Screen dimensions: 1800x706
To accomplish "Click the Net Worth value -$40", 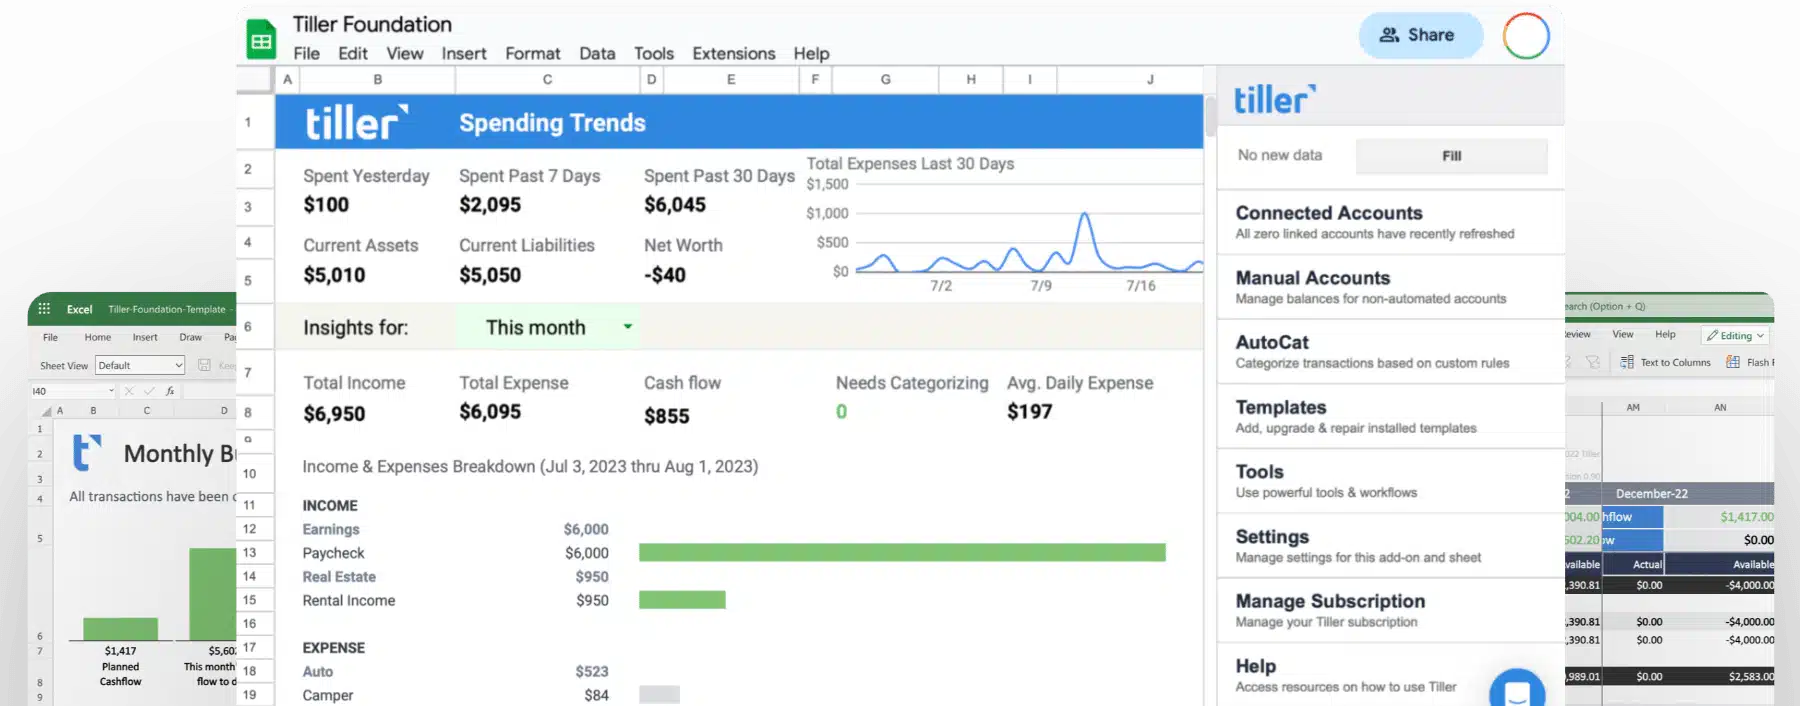I will (x=665, y=275).
